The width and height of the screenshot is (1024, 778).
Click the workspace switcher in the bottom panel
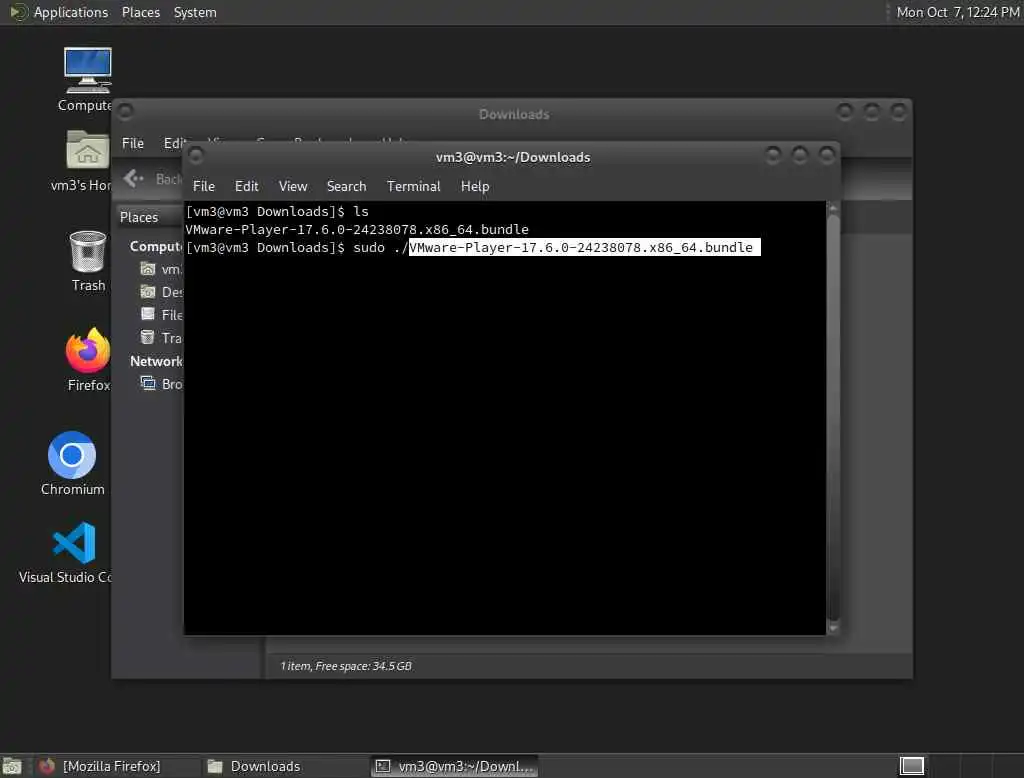click(x=912, y=766)
